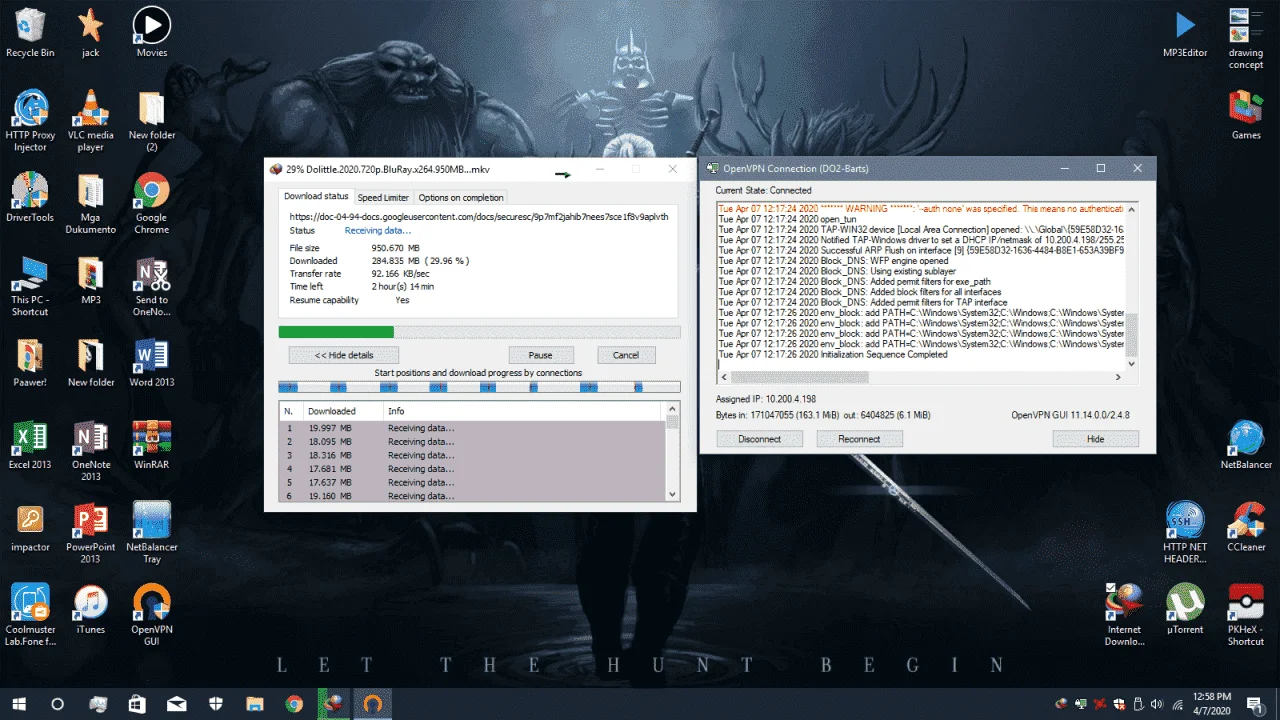
Task: Click Reconnect in OpenVPN window
Action: (x=859, y=439)
